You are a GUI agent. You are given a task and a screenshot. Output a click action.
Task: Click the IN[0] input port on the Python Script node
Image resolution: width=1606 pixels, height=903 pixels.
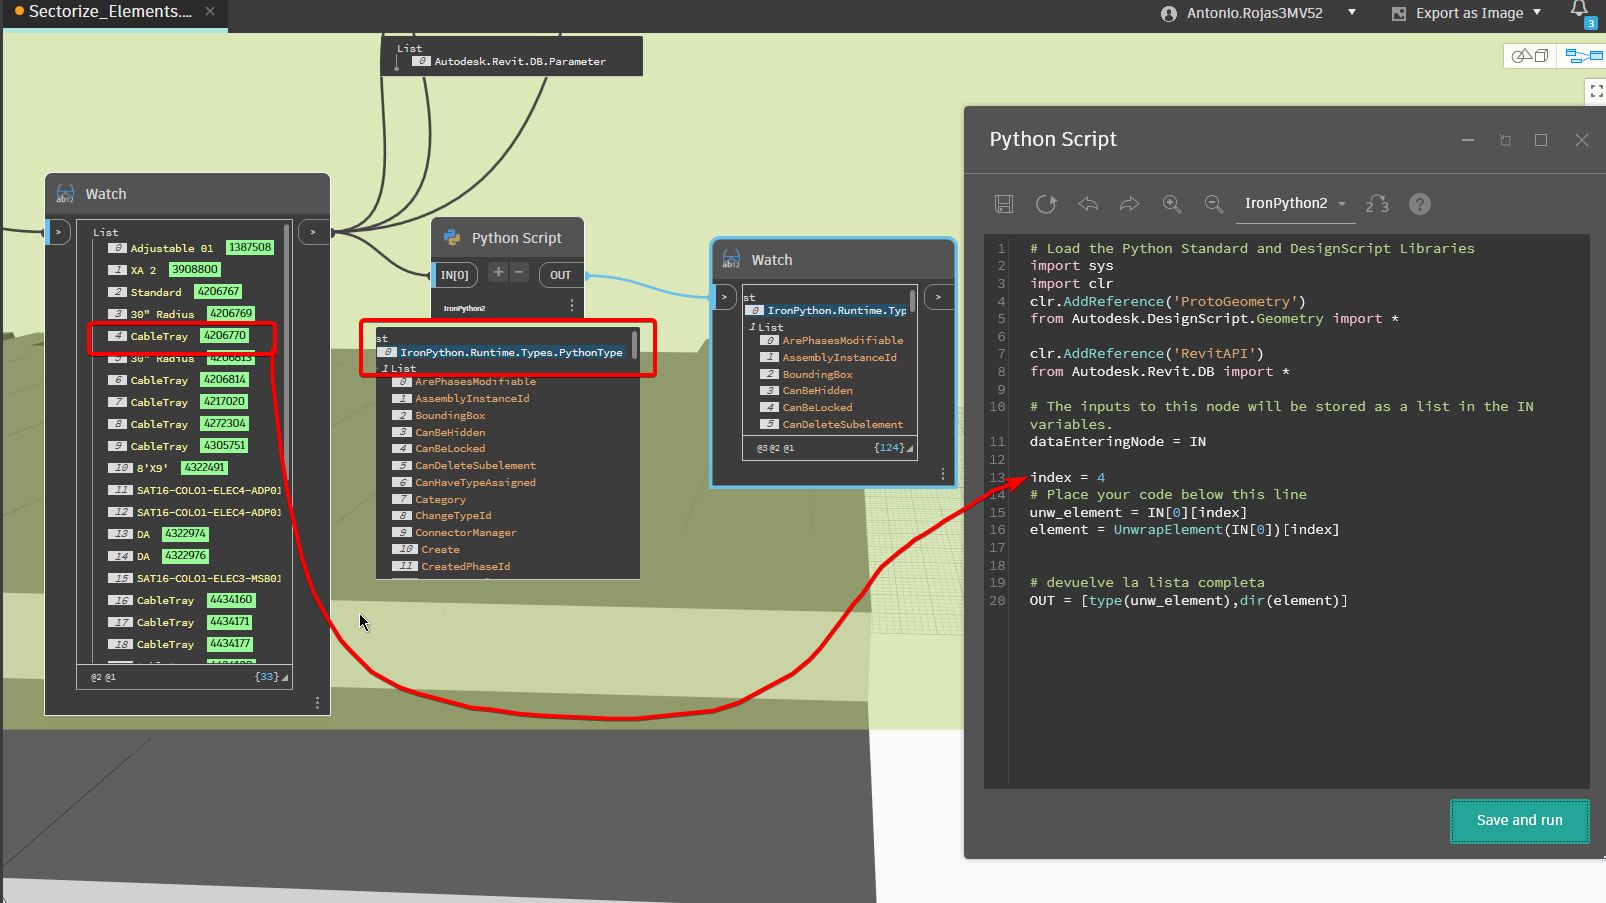[455, 273]
